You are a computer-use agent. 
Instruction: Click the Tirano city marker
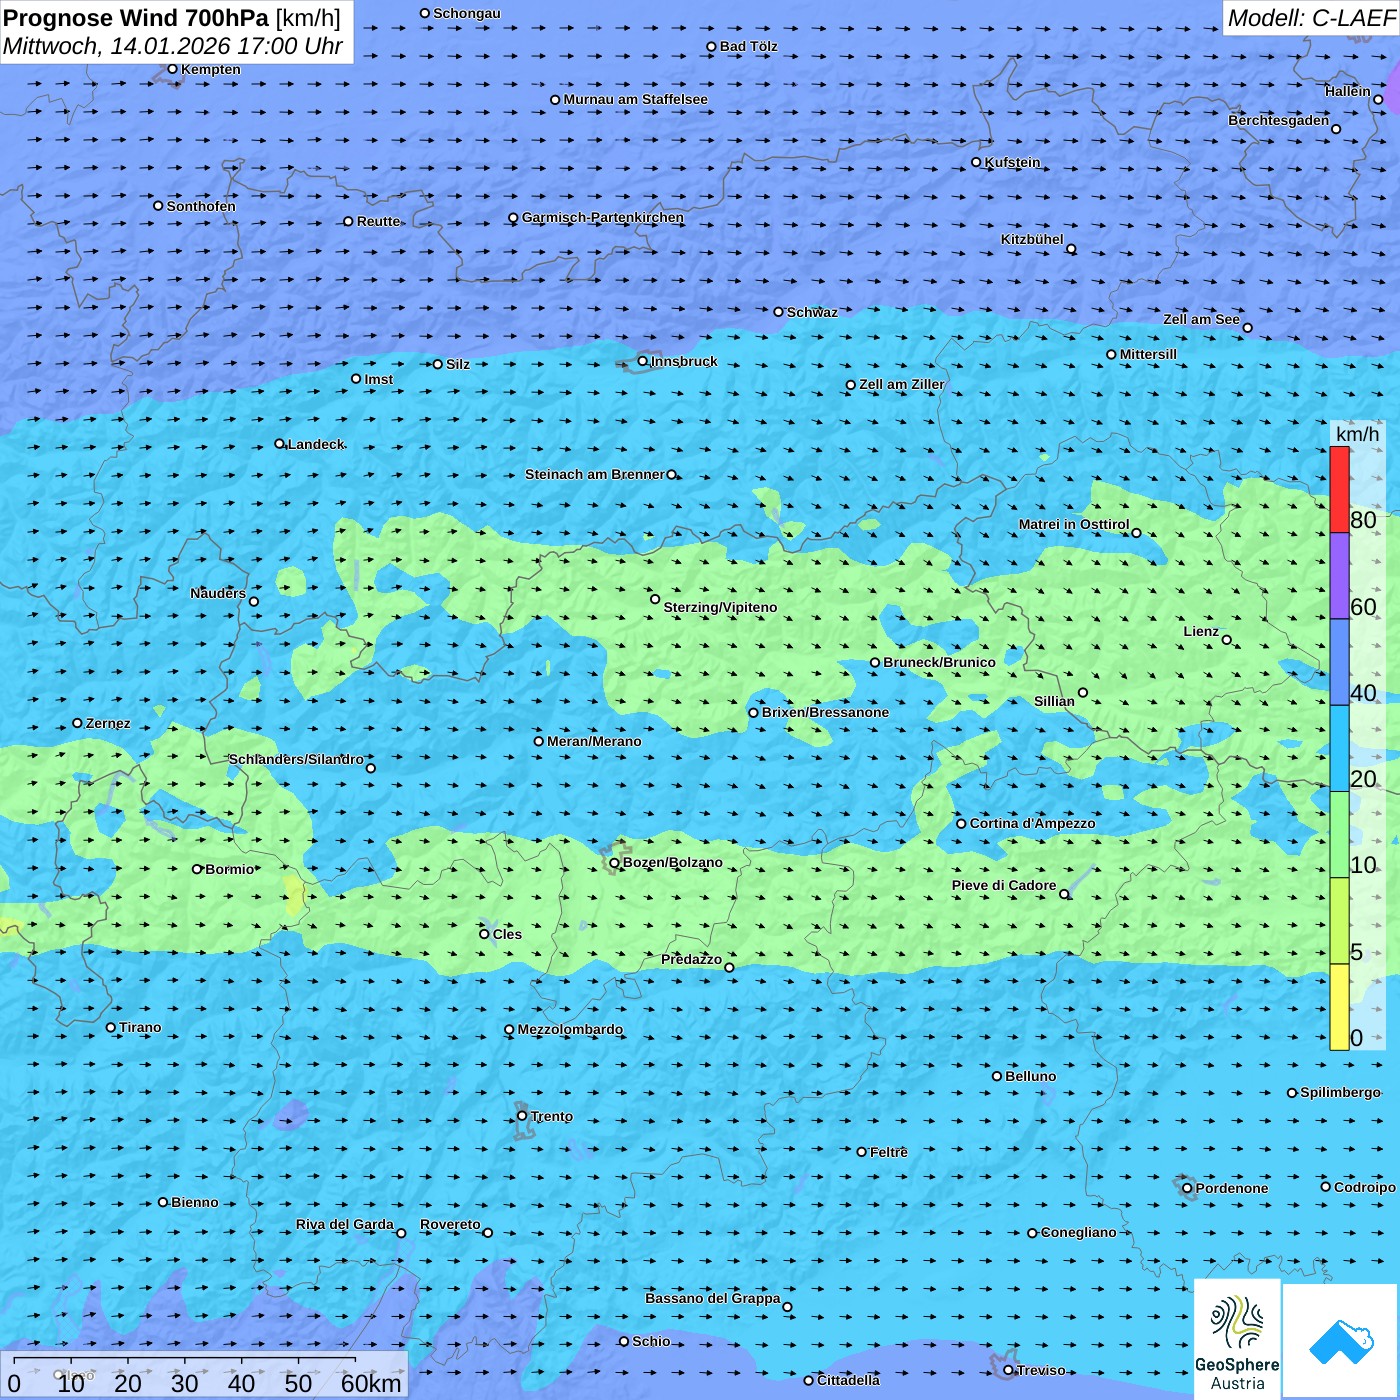[x=111, y=1027]
